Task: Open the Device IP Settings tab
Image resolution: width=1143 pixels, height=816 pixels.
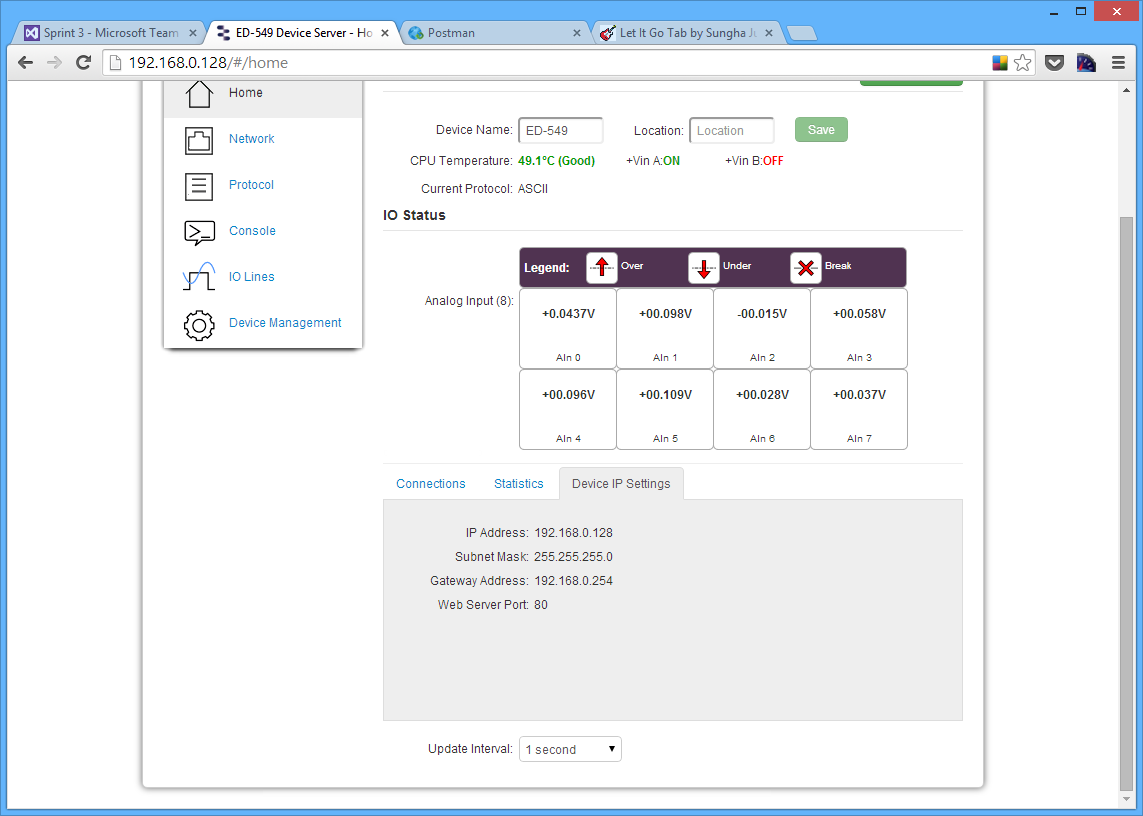Action: pyautogui.click(x=621, y=483)
